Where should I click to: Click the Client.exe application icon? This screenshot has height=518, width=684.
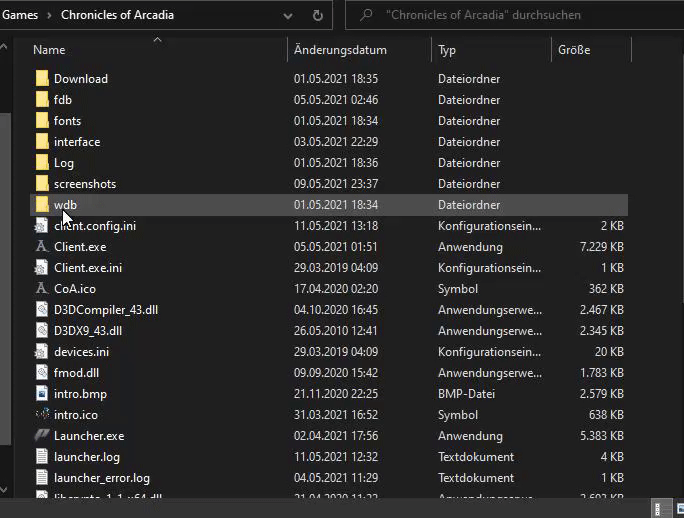(x=42, y=246)
